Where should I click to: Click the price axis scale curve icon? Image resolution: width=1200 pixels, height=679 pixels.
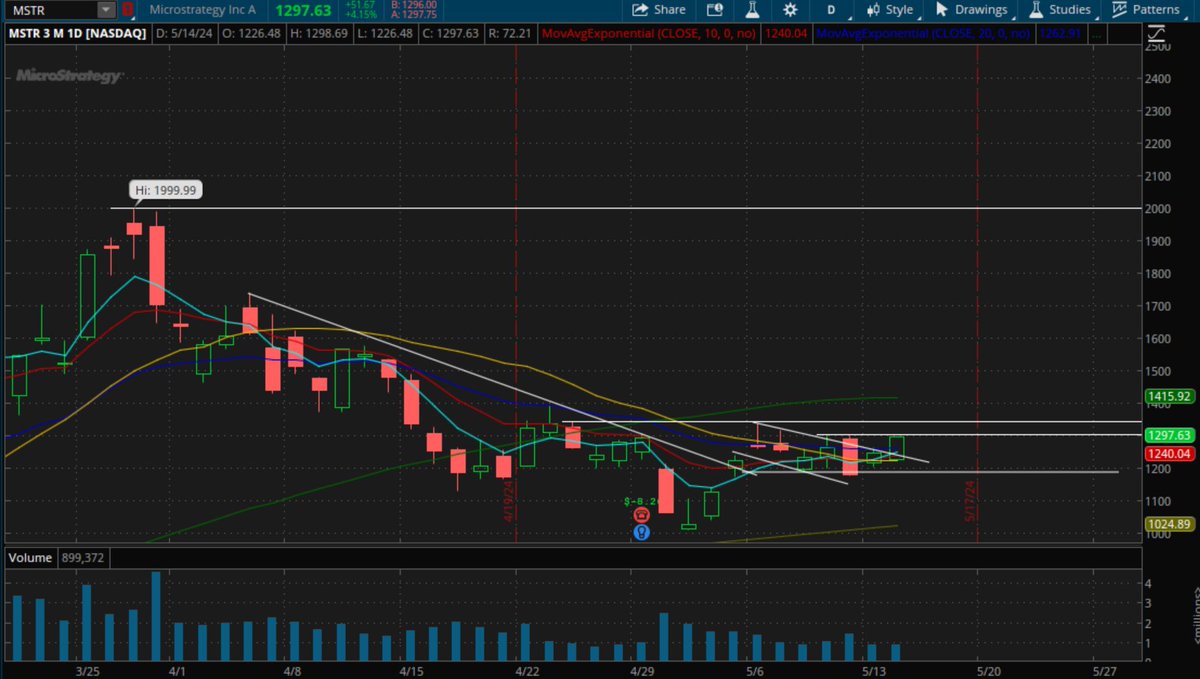coord(1154,33)
